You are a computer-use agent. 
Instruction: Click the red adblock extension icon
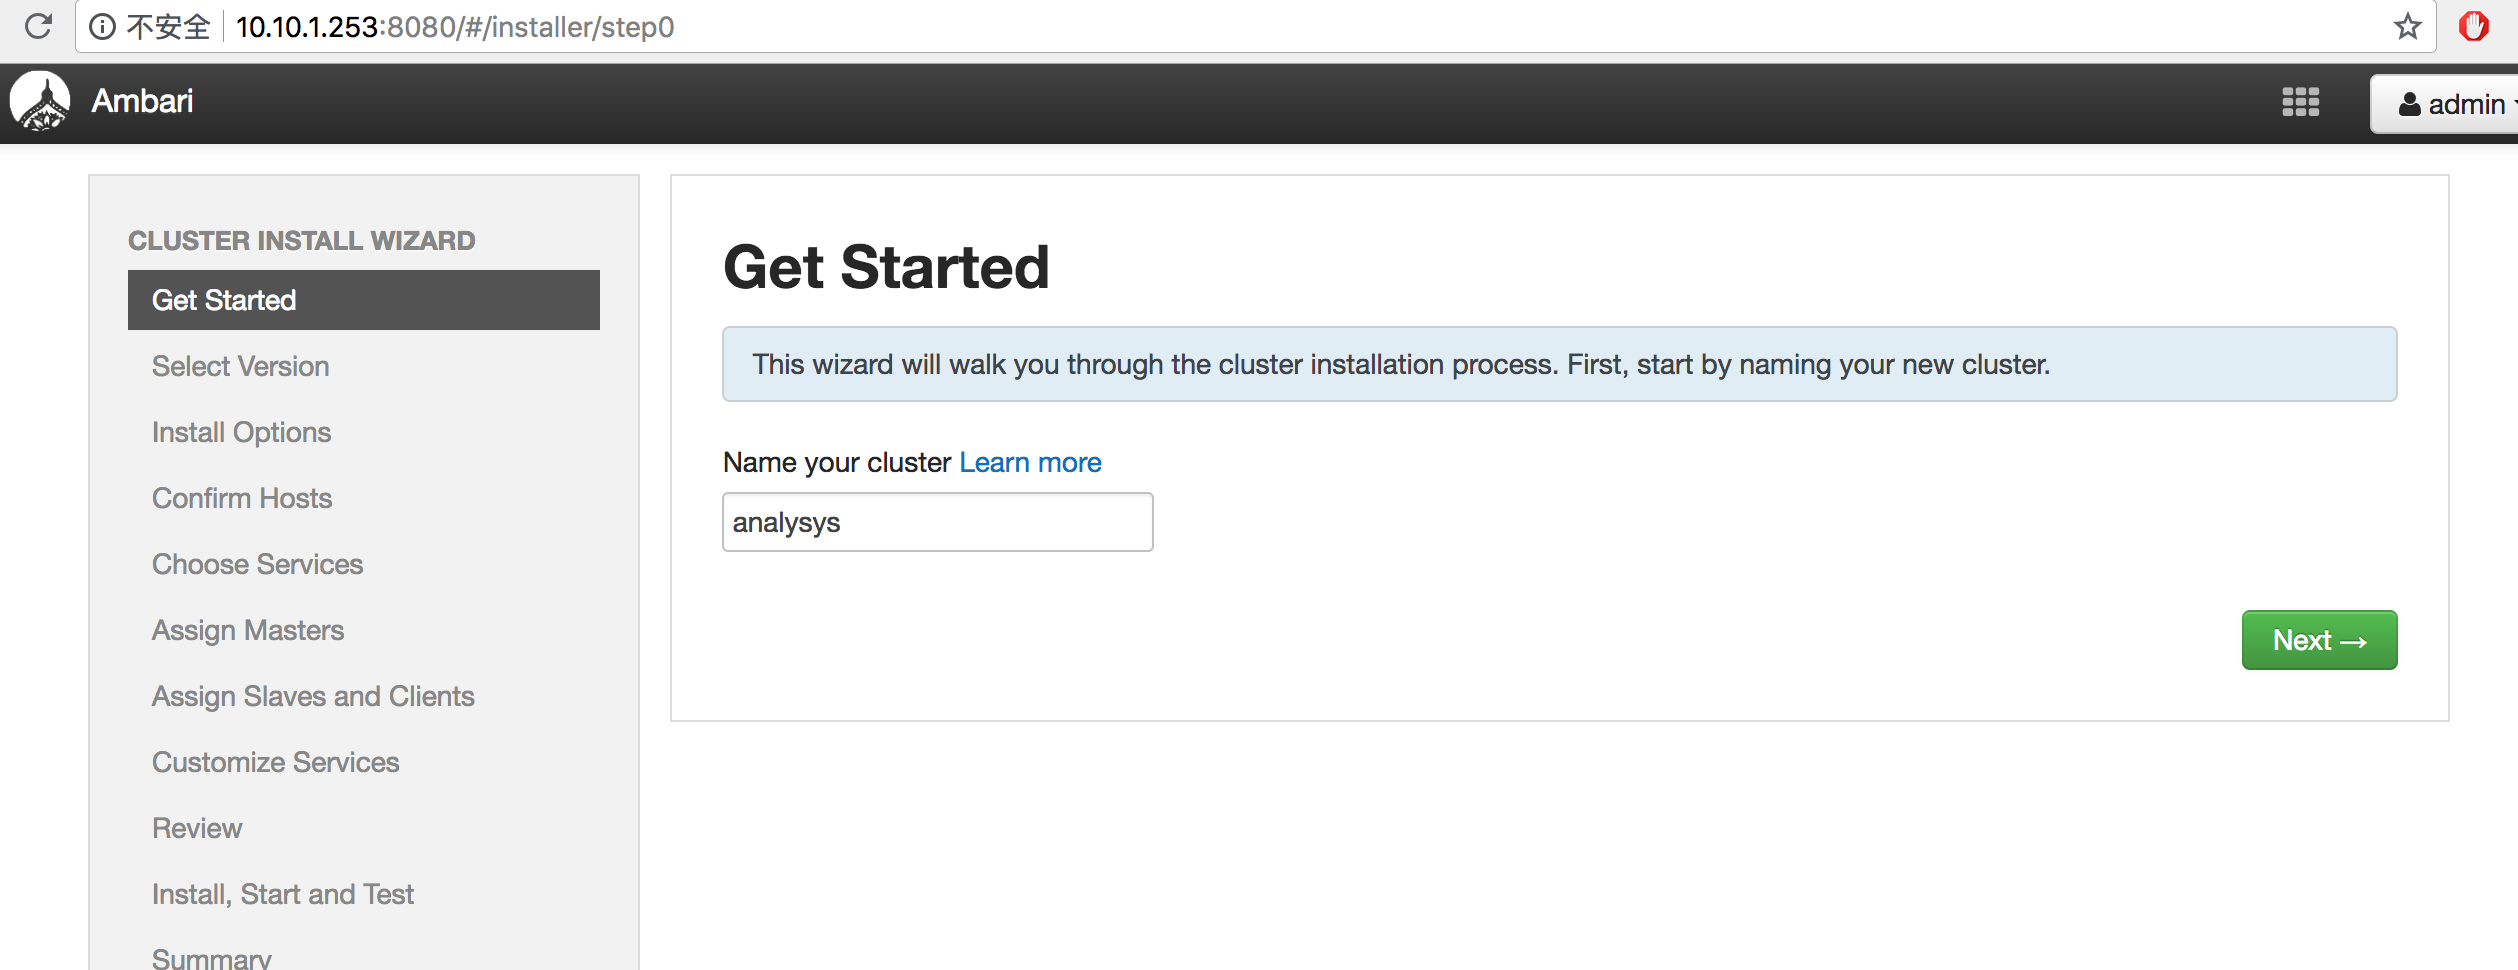pyautogui.click(x=2474, y=26)
